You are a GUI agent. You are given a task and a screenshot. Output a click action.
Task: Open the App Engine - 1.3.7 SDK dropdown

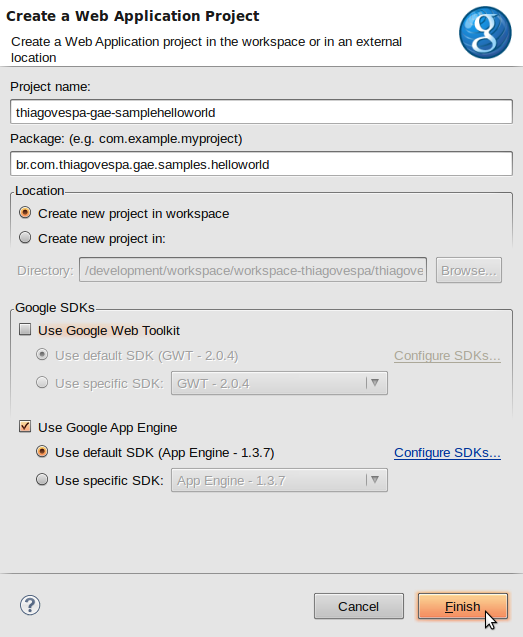point(279,480)
